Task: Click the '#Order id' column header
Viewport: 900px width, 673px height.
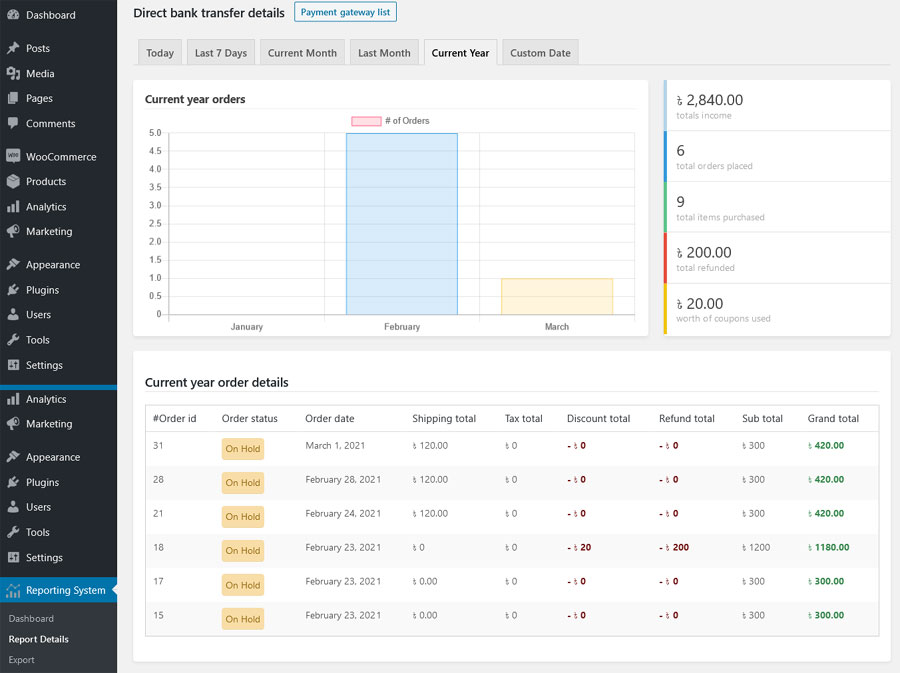Action: tap(174, 418)
